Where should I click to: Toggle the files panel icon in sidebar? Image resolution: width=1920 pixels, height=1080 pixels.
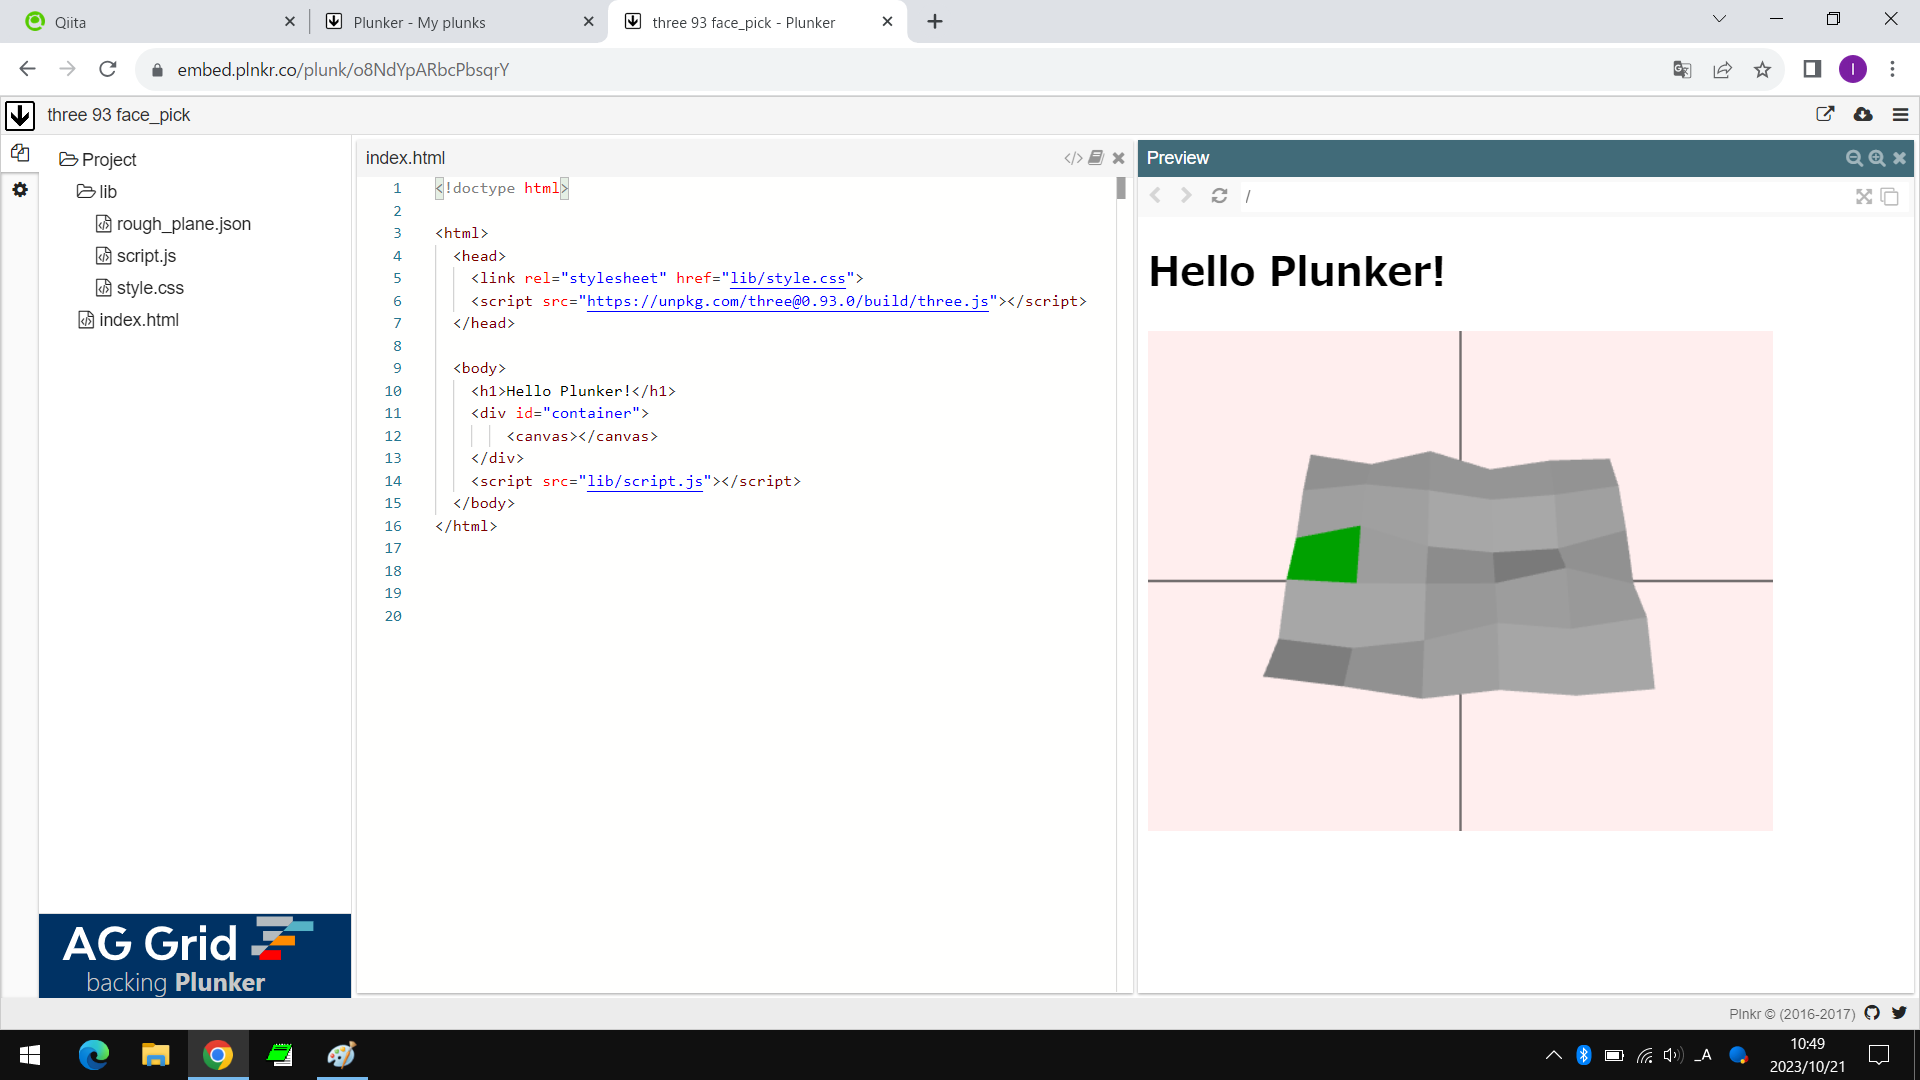(x=20, y=153)
